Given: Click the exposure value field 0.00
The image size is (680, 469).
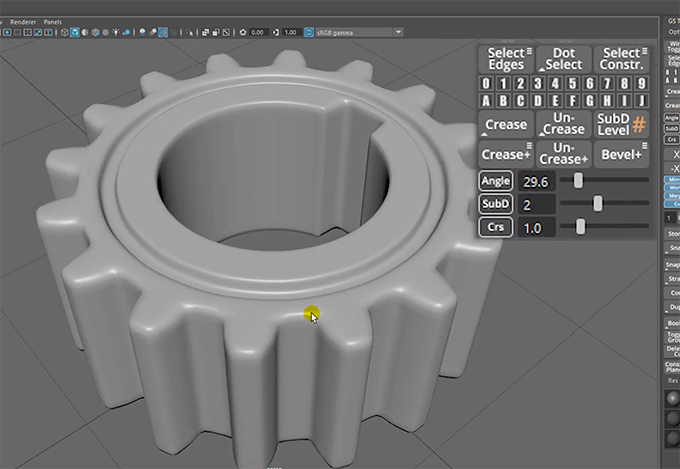Looking at the screenshot, I should (x=258, y=33).
